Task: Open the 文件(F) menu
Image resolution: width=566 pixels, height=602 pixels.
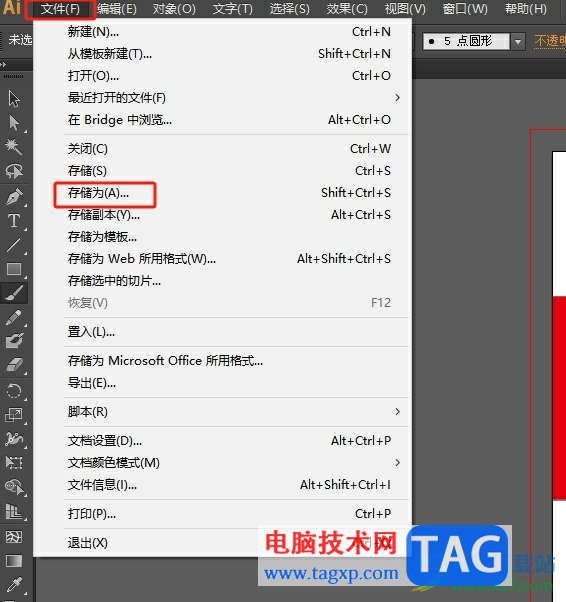Action: coord(60,8)
